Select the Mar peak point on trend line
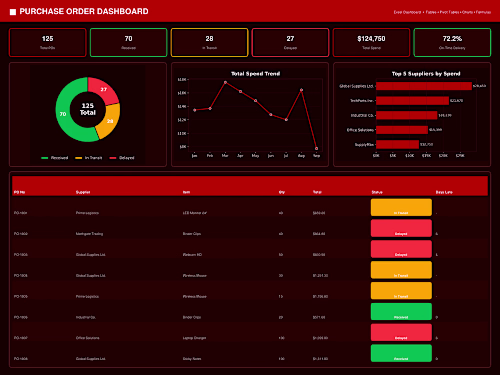The image size is (500, 375). coord(225,82)
